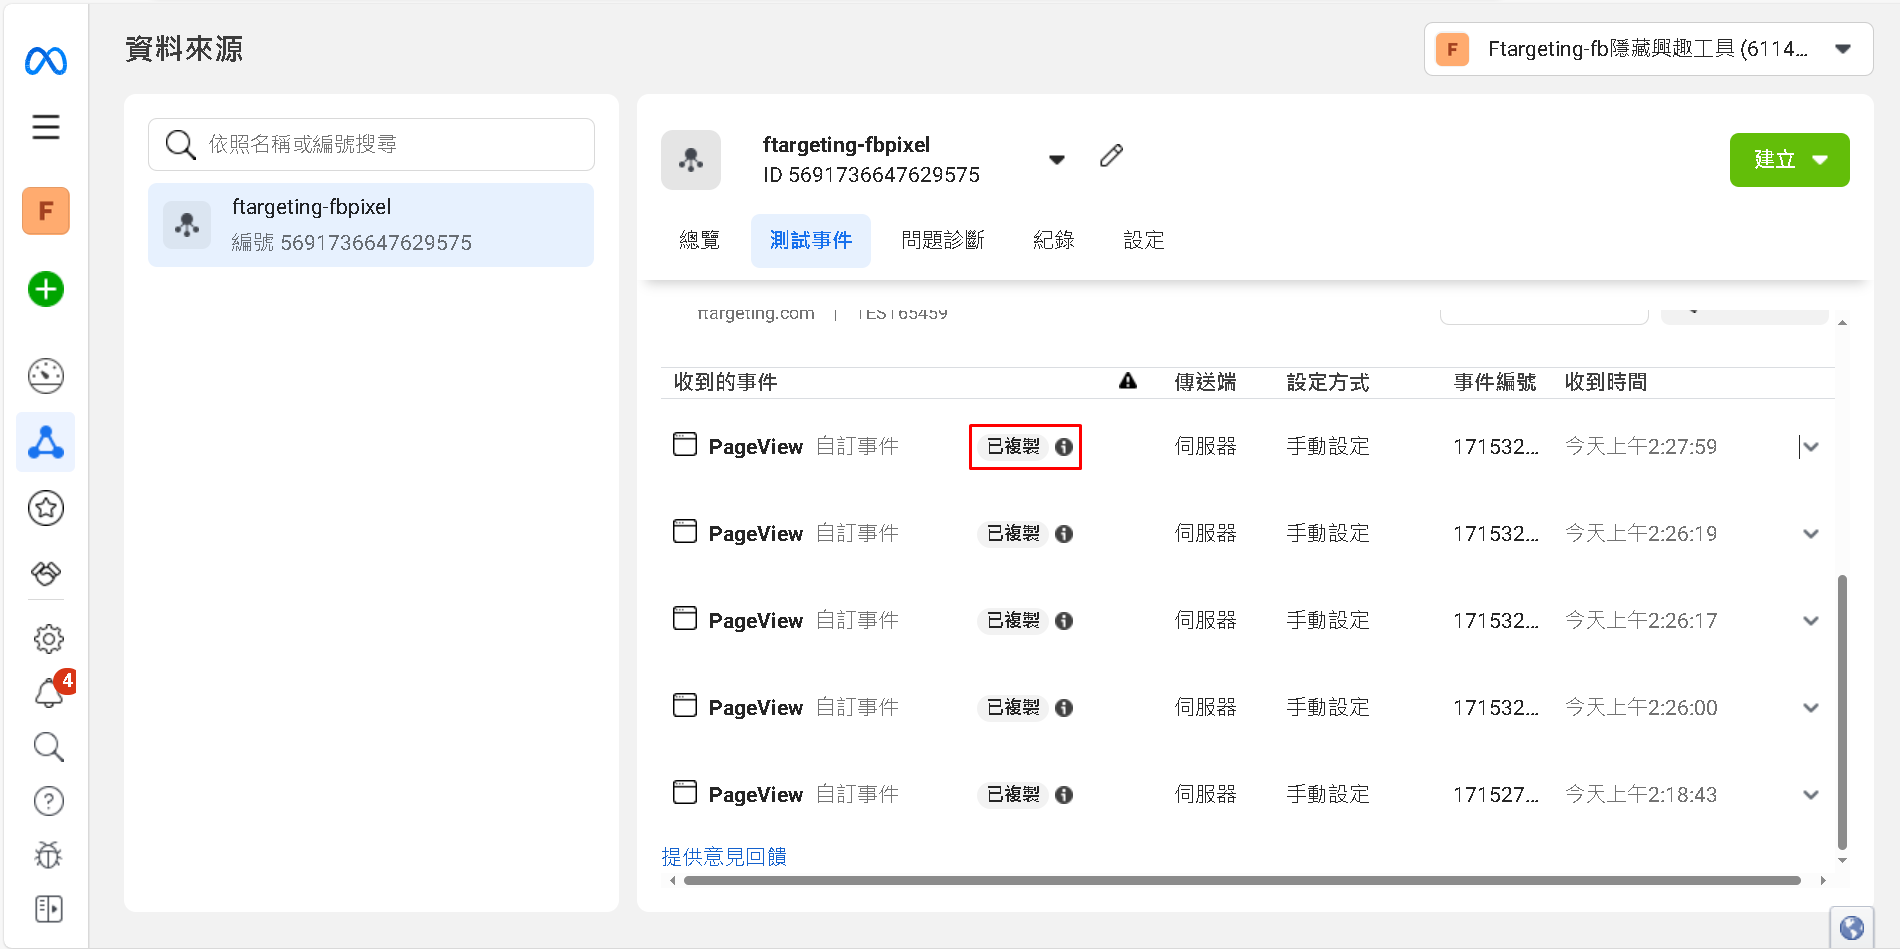Click 已複製 badge on 2:26:17 row
The image size is (1900, 949).
[1013, 621]
